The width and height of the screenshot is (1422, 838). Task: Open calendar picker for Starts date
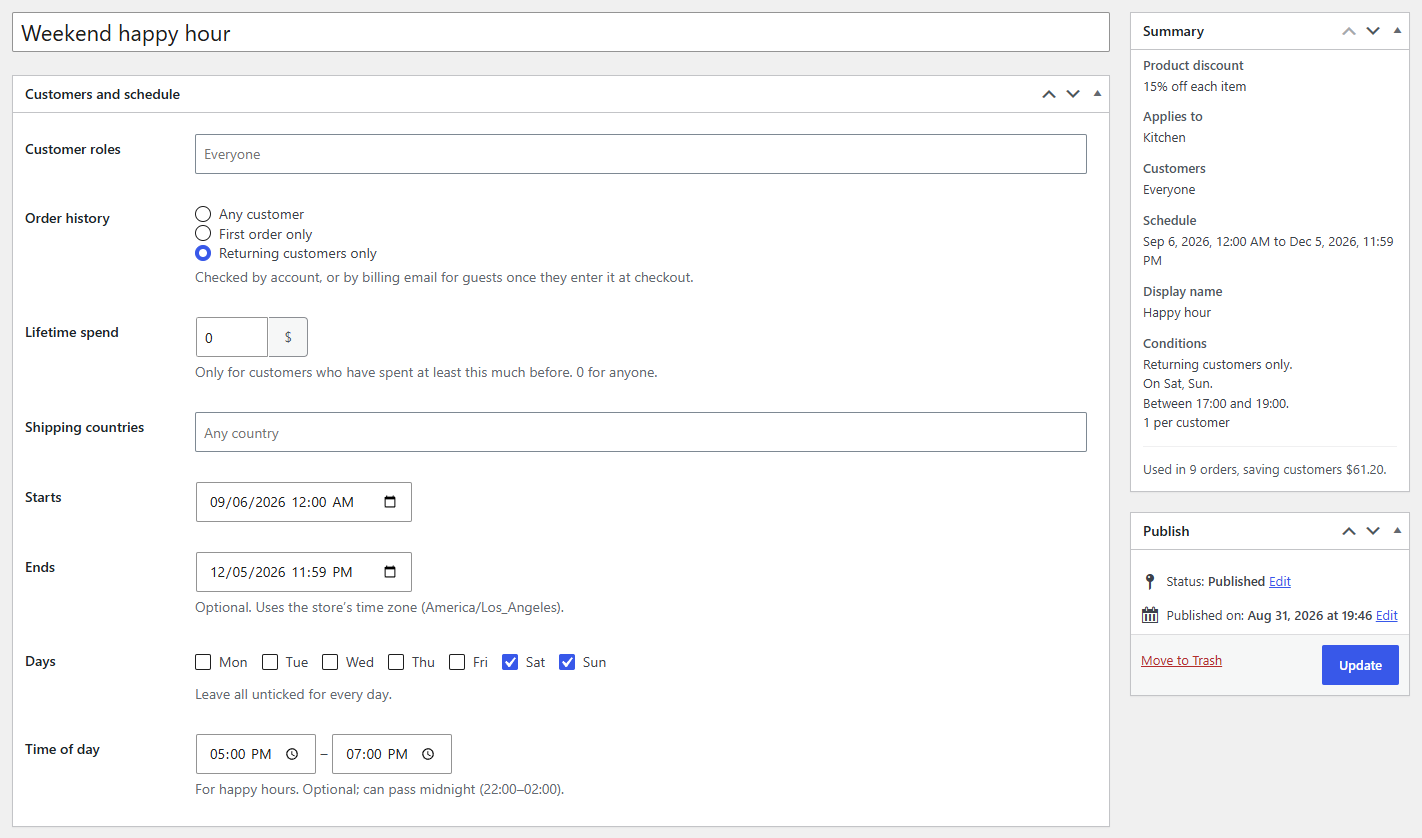390,502
